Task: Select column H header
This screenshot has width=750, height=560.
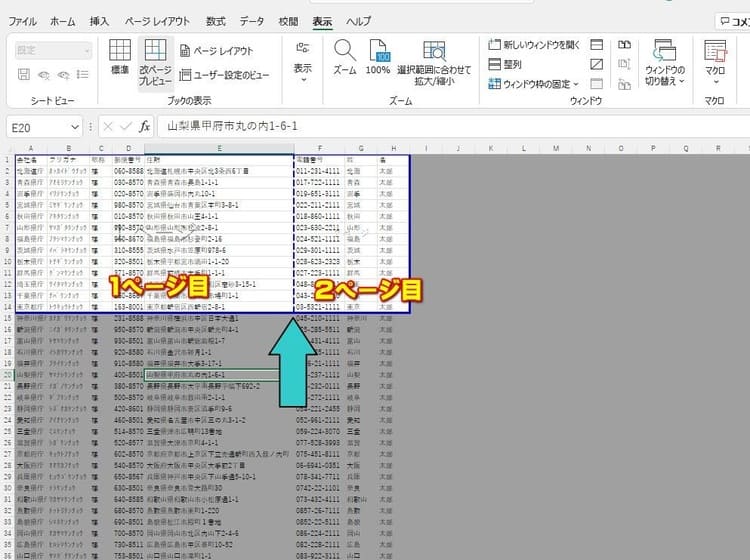Action: [394, 149]
